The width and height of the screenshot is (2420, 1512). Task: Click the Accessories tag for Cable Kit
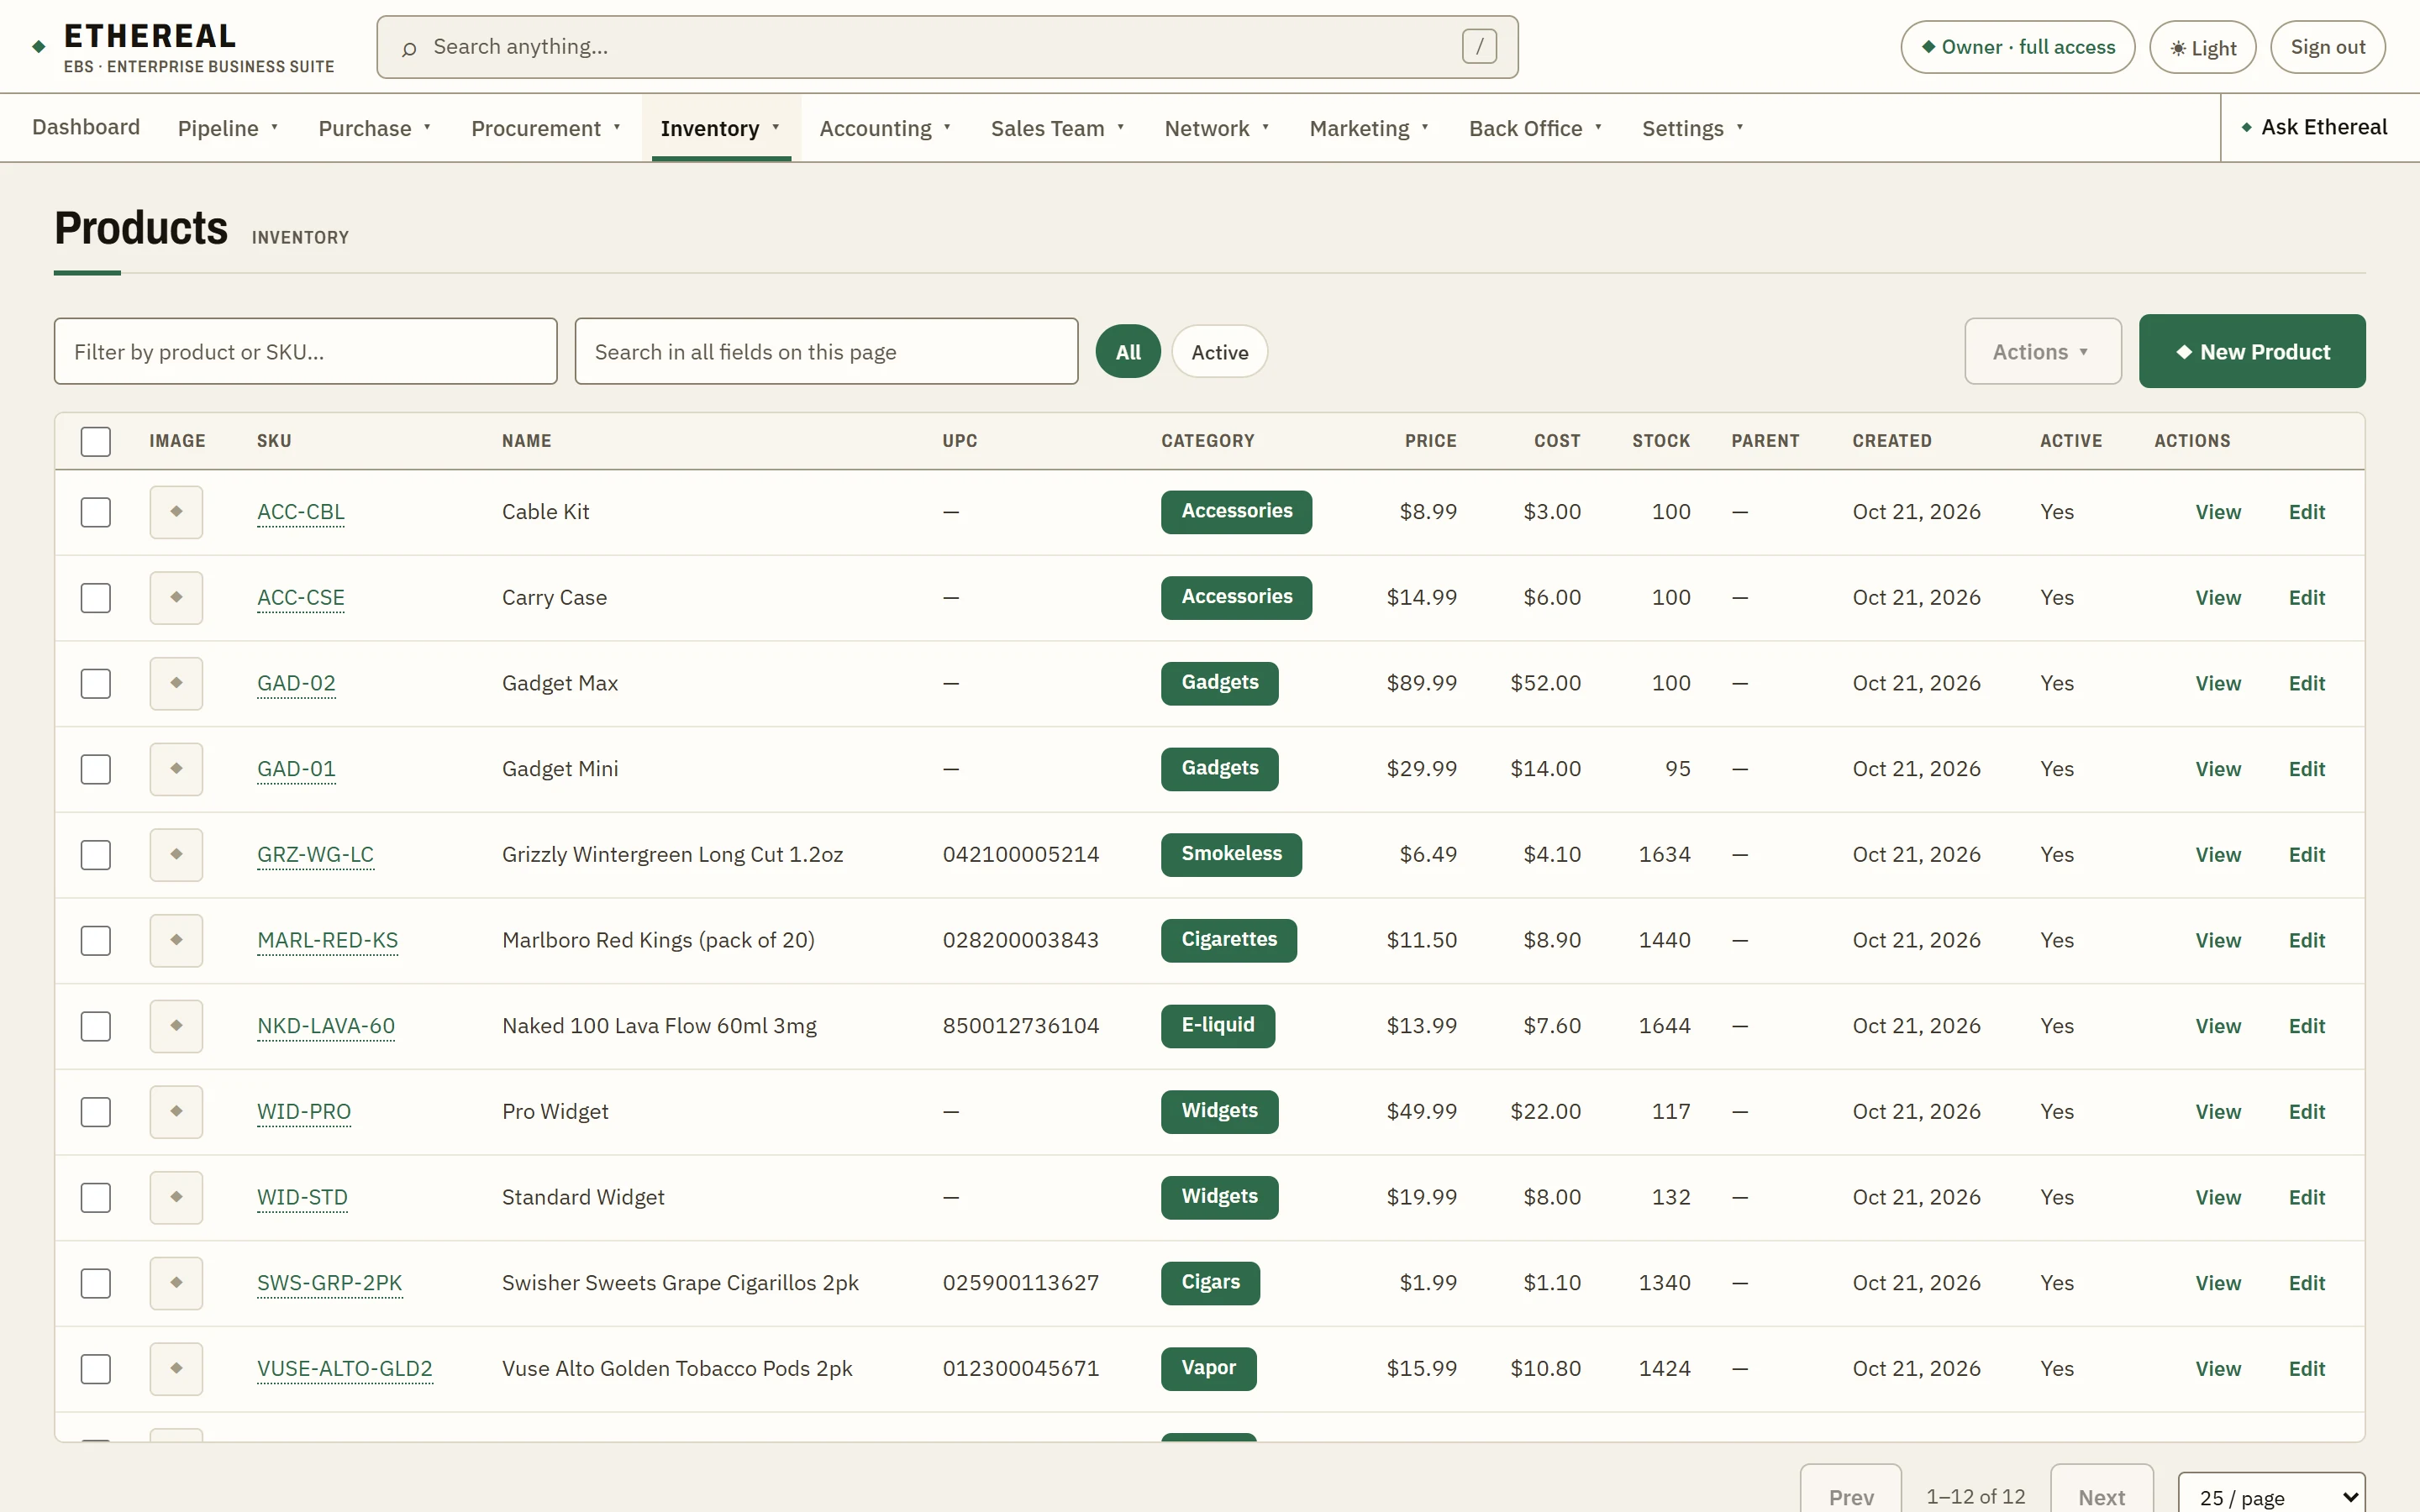pyautogui.click(x=1236, y=512)
